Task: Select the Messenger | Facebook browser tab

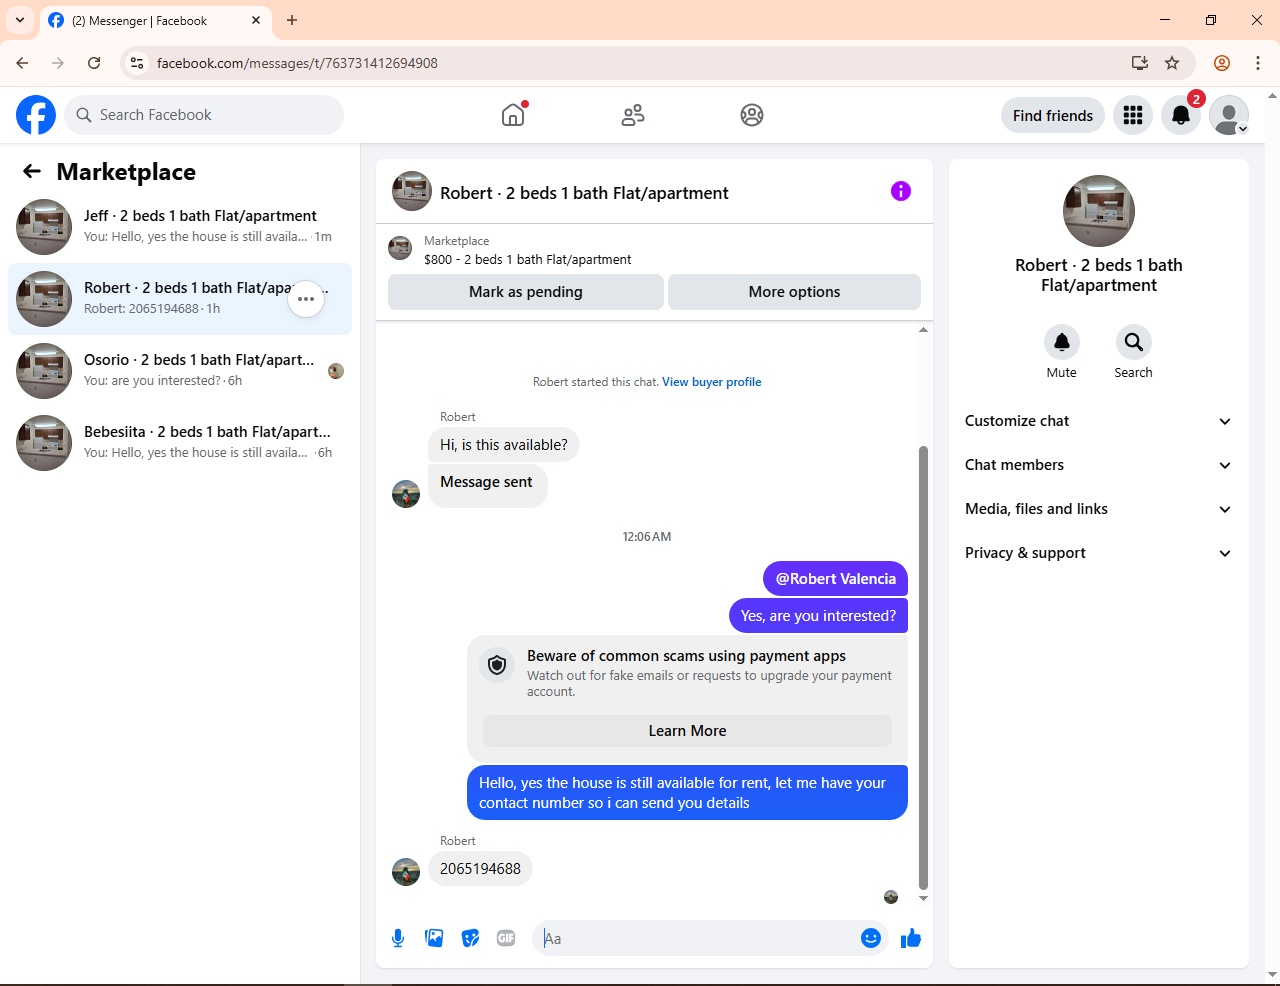Action: tap(155, 21)
